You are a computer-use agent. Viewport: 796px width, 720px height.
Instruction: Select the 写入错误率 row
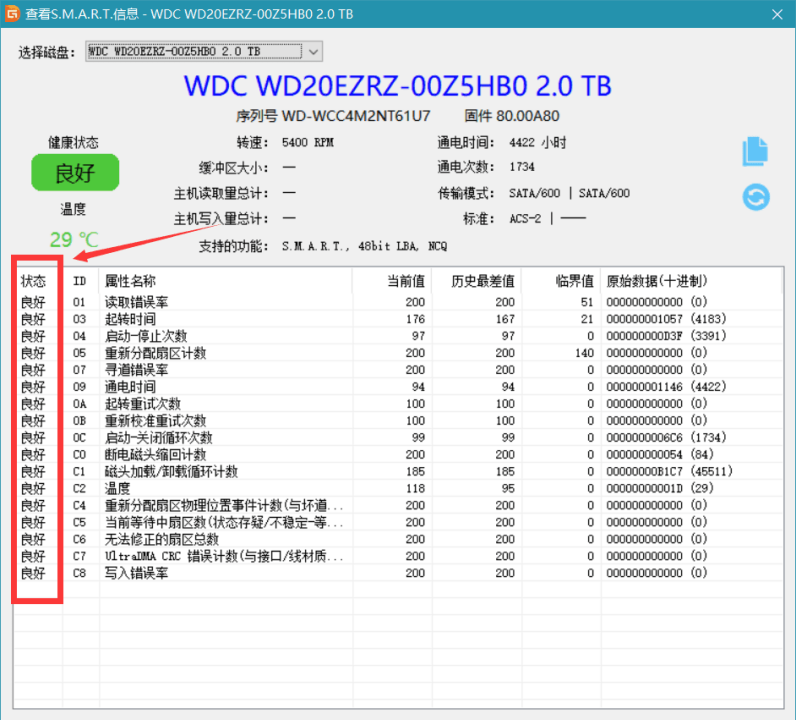[398, 573]
